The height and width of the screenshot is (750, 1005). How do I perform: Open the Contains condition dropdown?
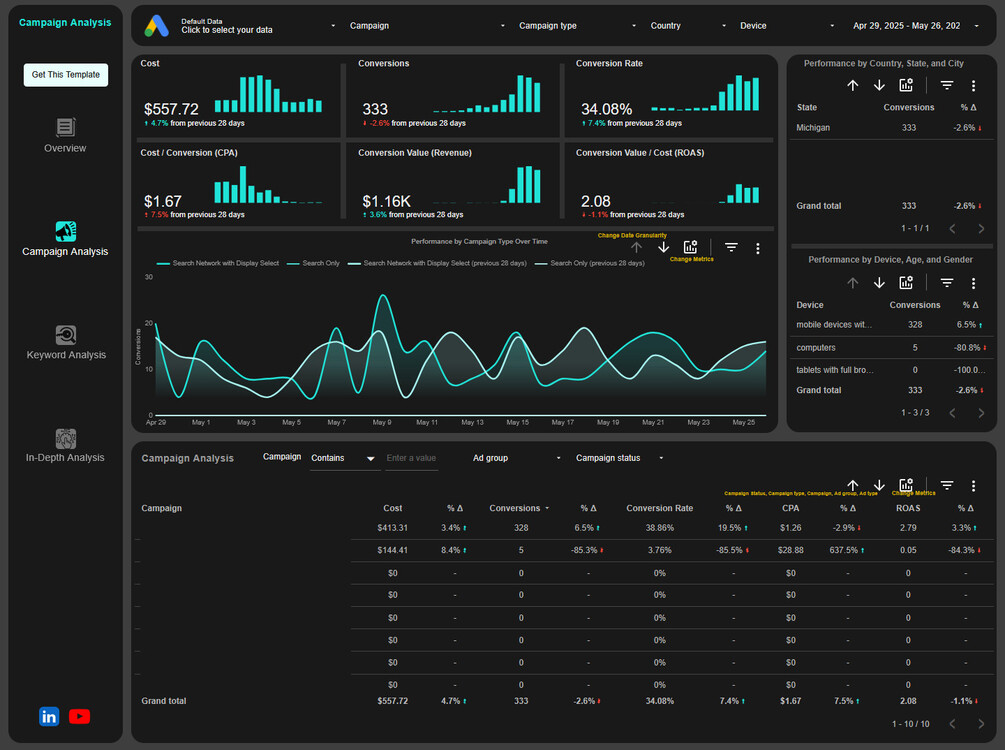344,458
